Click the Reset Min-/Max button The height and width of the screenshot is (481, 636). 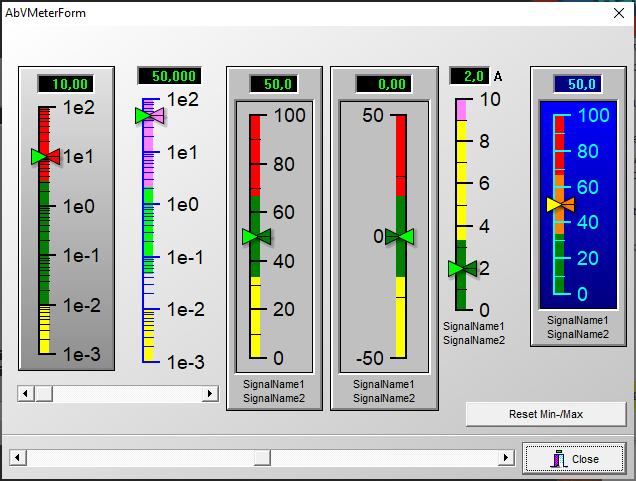pos(546,414)
